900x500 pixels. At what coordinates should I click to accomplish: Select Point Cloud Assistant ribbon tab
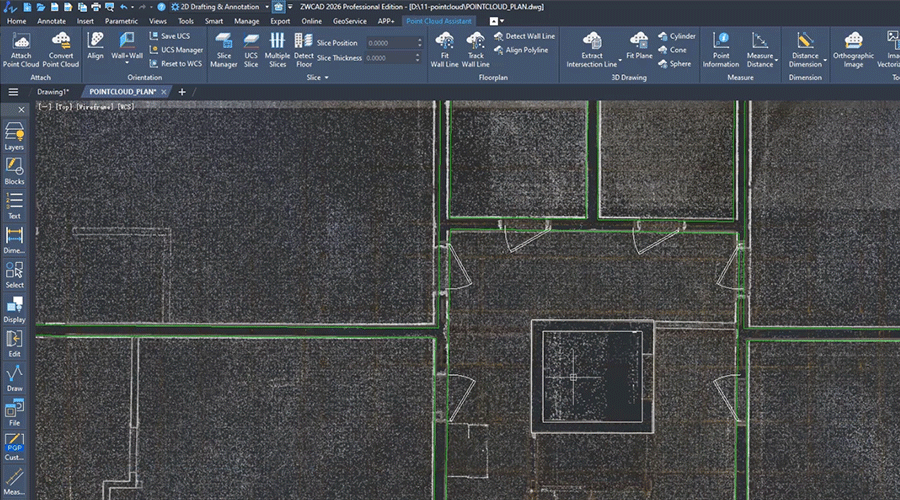439,21
